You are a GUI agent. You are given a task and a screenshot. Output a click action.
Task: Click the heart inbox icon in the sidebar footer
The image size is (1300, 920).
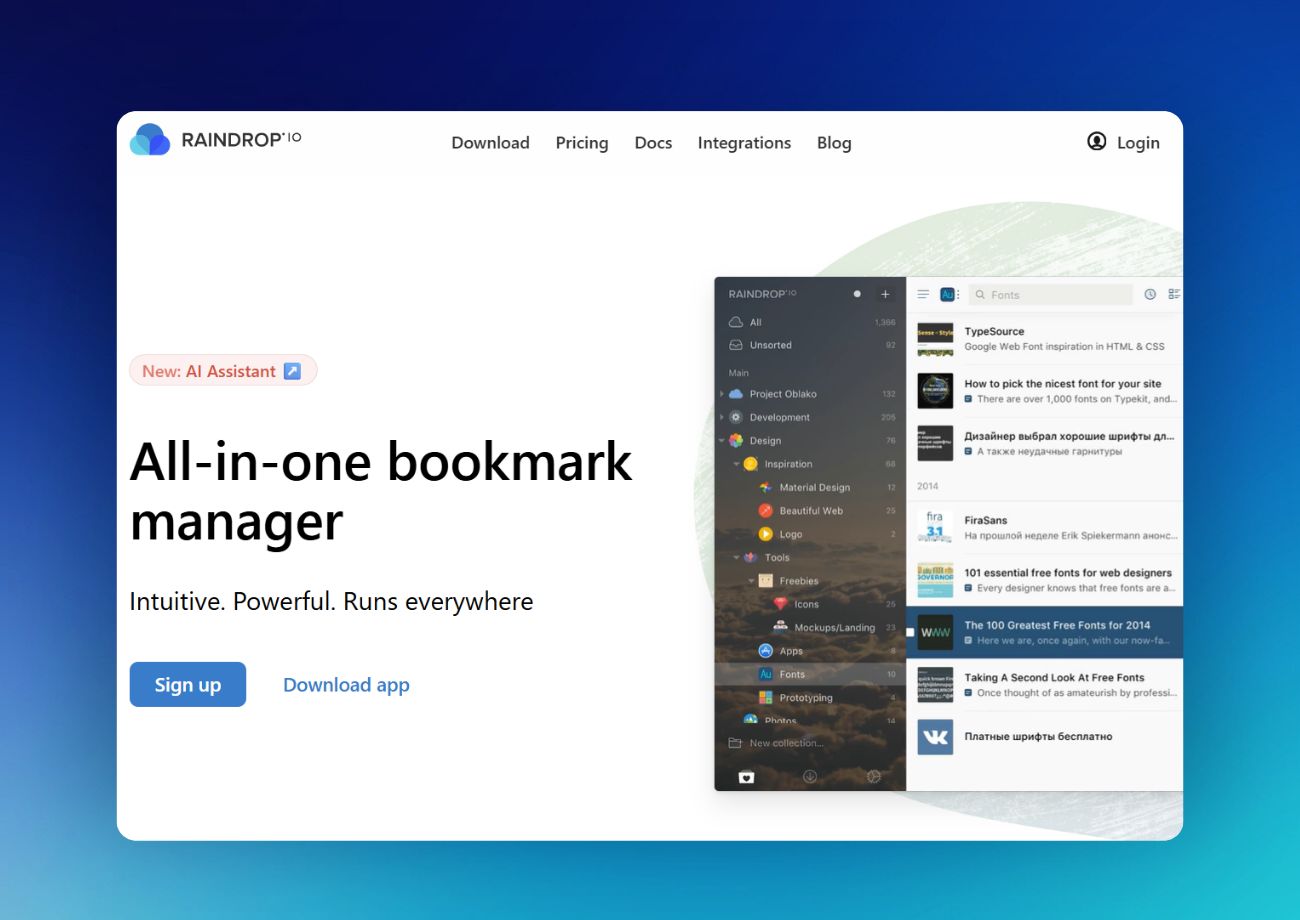(x=746, y=777)
